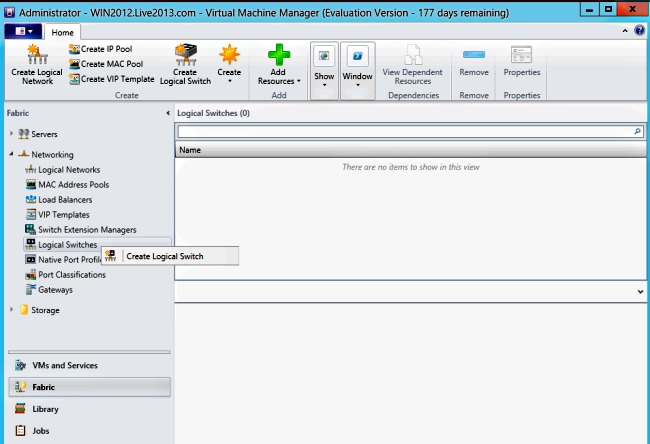Click the Window PowerShell icon in the ribbon
This screenshot has width=650, height=444.
point(357,56)
